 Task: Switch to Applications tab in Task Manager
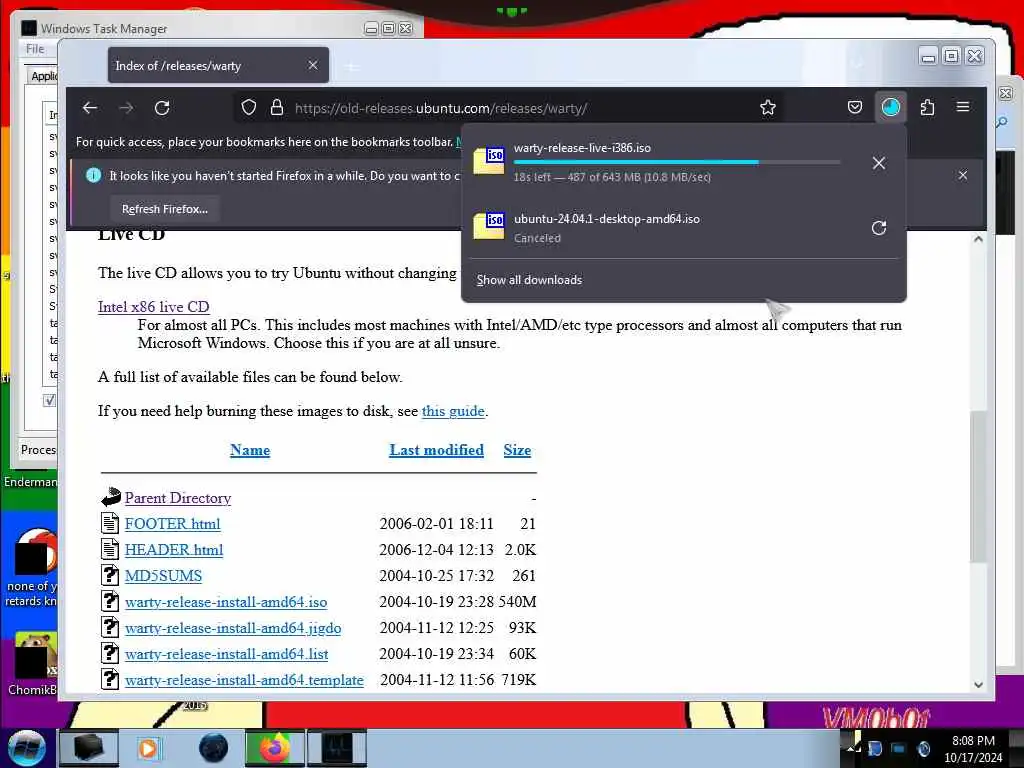(x=44, y=76)
